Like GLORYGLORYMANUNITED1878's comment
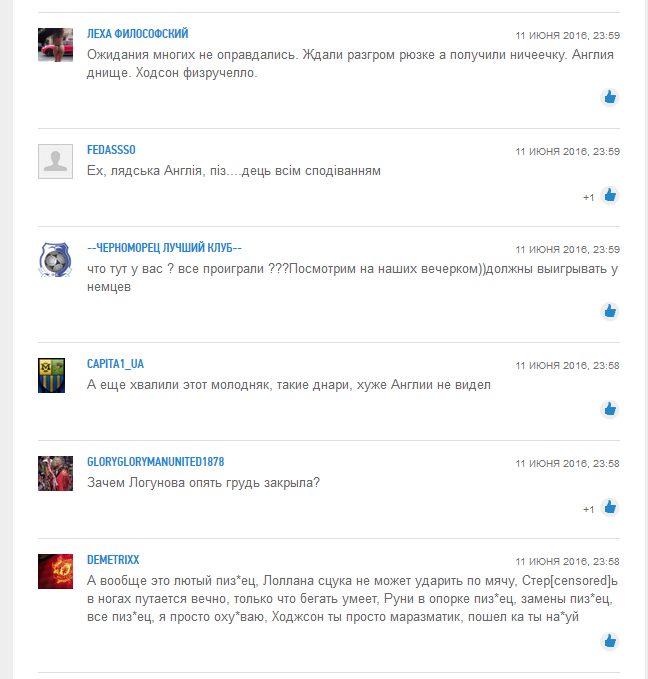Viewport: 648px width, 679px height. coord(609,508)
